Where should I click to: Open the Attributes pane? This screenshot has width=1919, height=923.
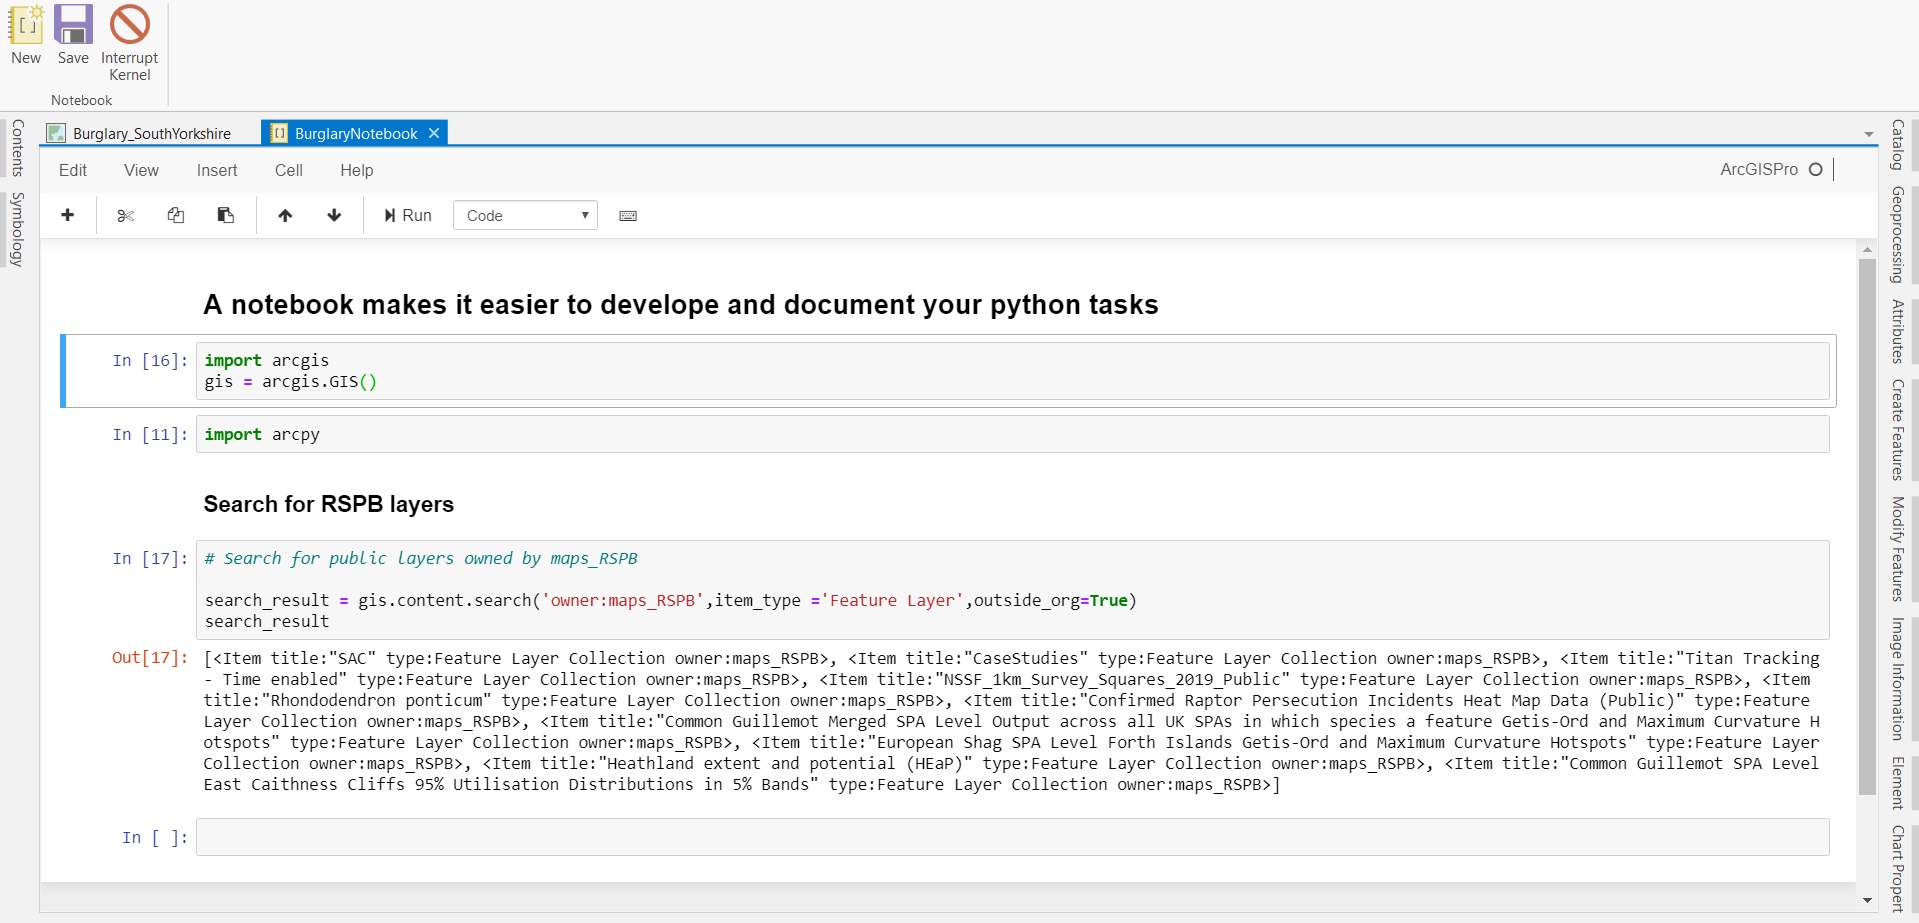point(1897,331)
